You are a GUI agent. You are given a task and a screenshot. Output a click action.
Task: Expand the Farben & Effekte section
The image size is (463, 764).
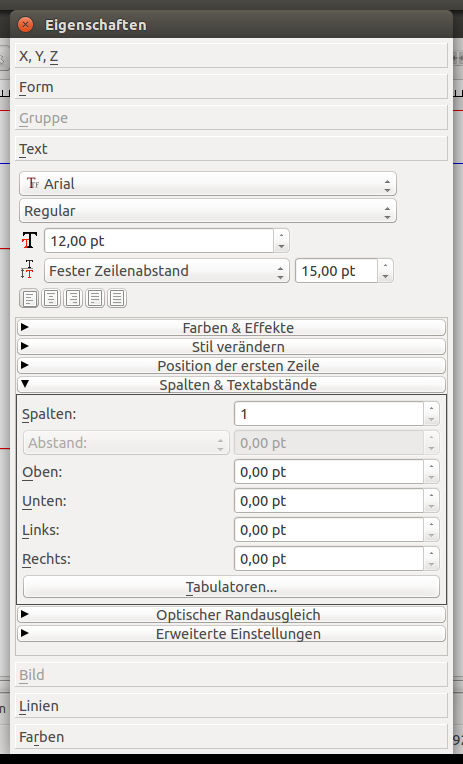coord(232,327)
